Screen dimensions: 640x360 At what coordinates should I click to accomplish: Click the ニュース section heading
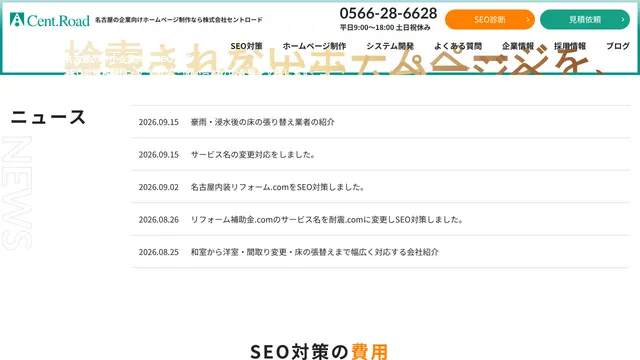[48, 117]
